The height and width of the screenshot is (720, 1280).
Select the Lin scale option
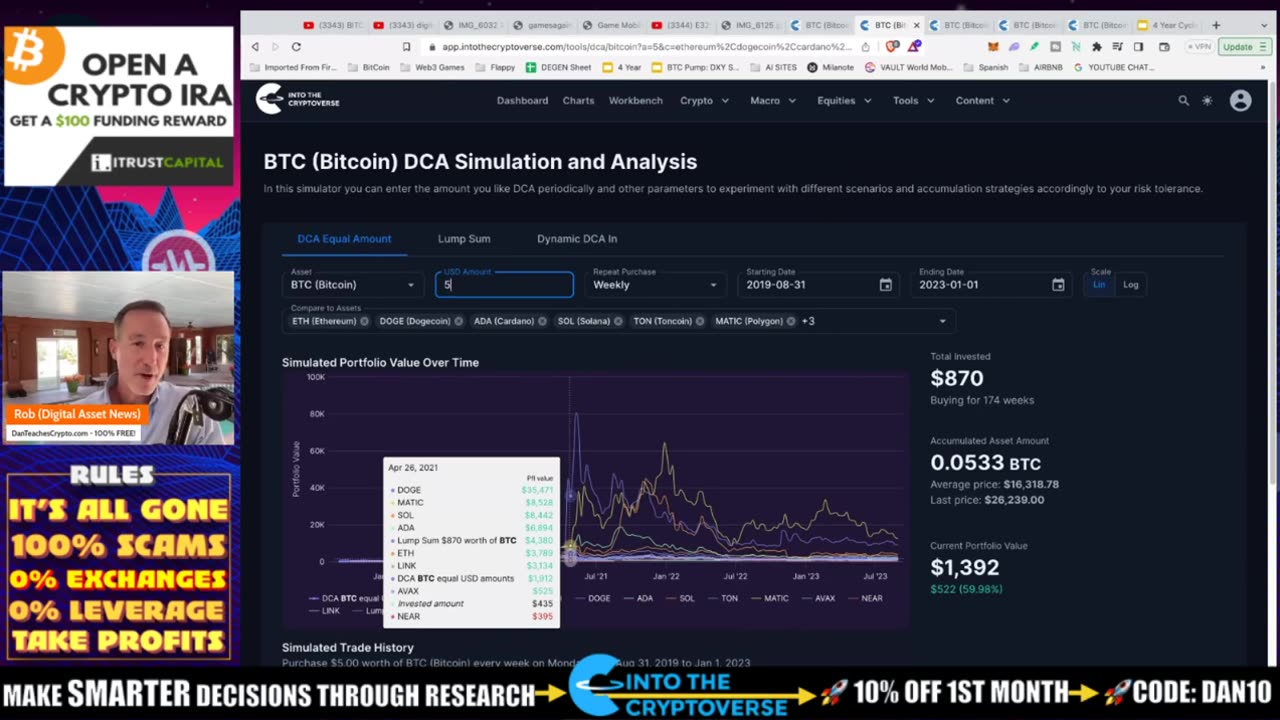click(1099, 285)
